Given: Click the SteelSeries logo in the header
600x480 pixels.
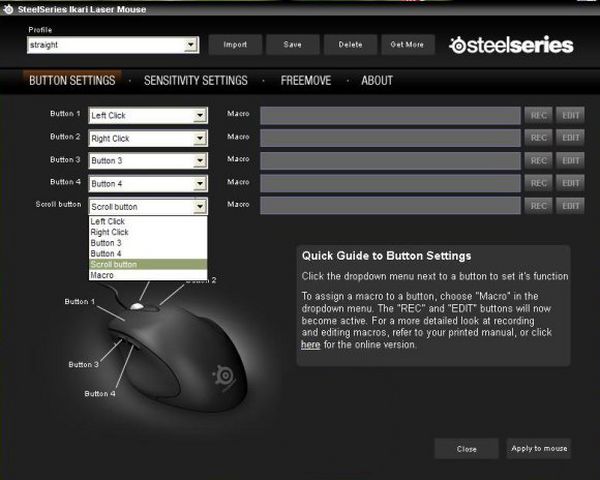Looking at the screenshot, I should [511, 45].
